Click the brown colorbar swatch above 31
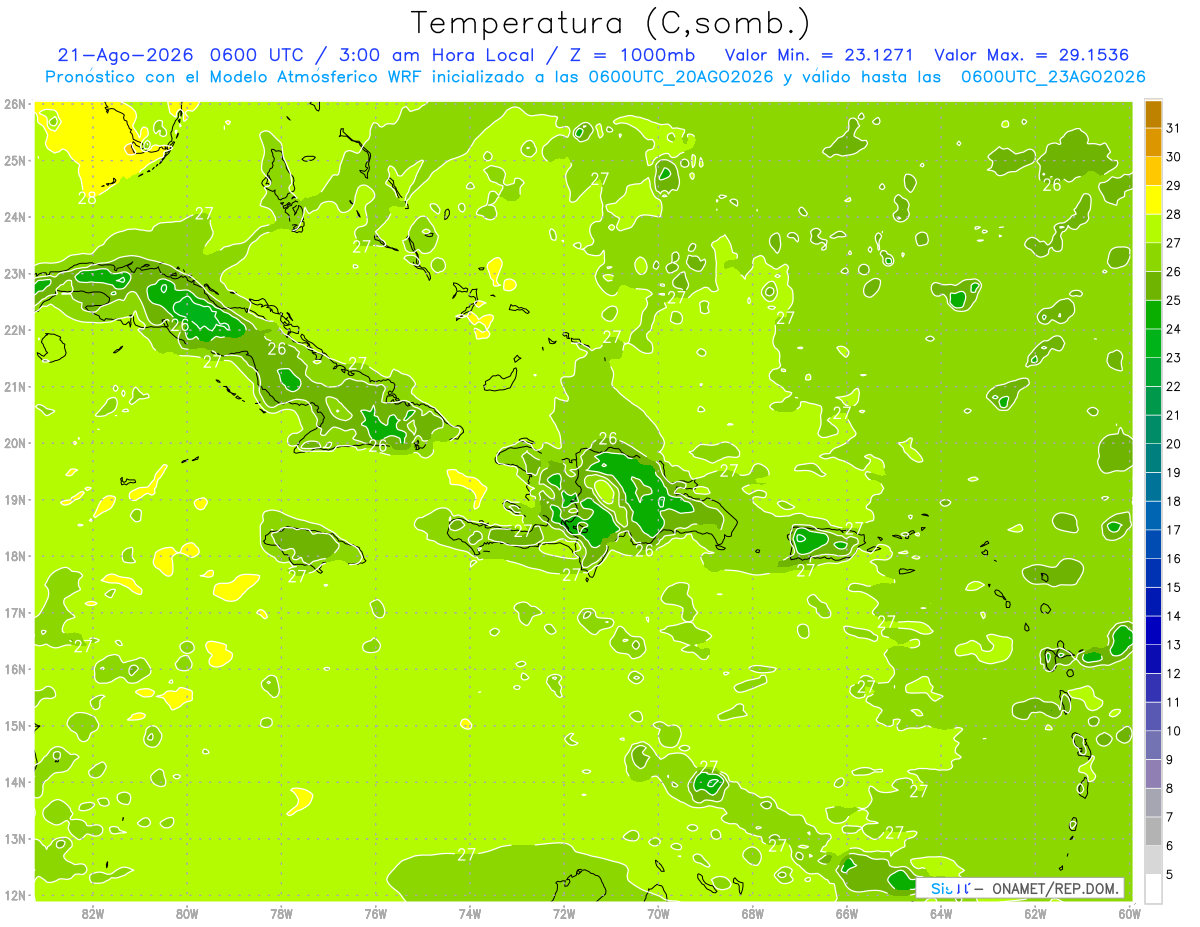This screenshot has height=927, width=1200. (1153, 115)
